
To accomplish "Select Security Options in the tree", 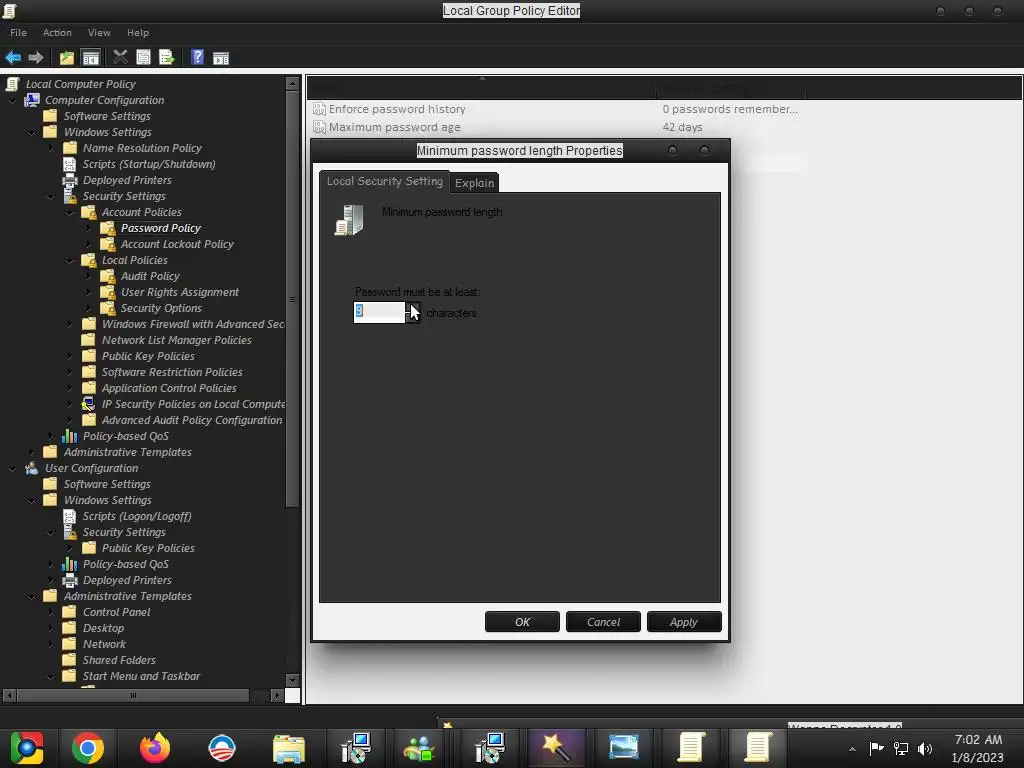I will [161, 308].
